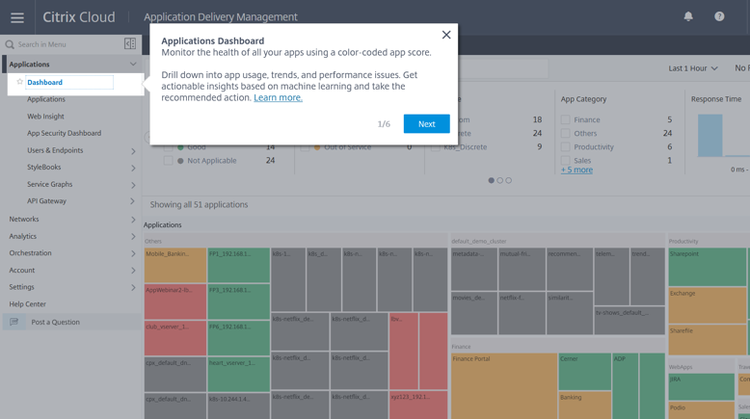Expand StyleBooks submenu
The image size is (750, 419).
coord(133,168)
